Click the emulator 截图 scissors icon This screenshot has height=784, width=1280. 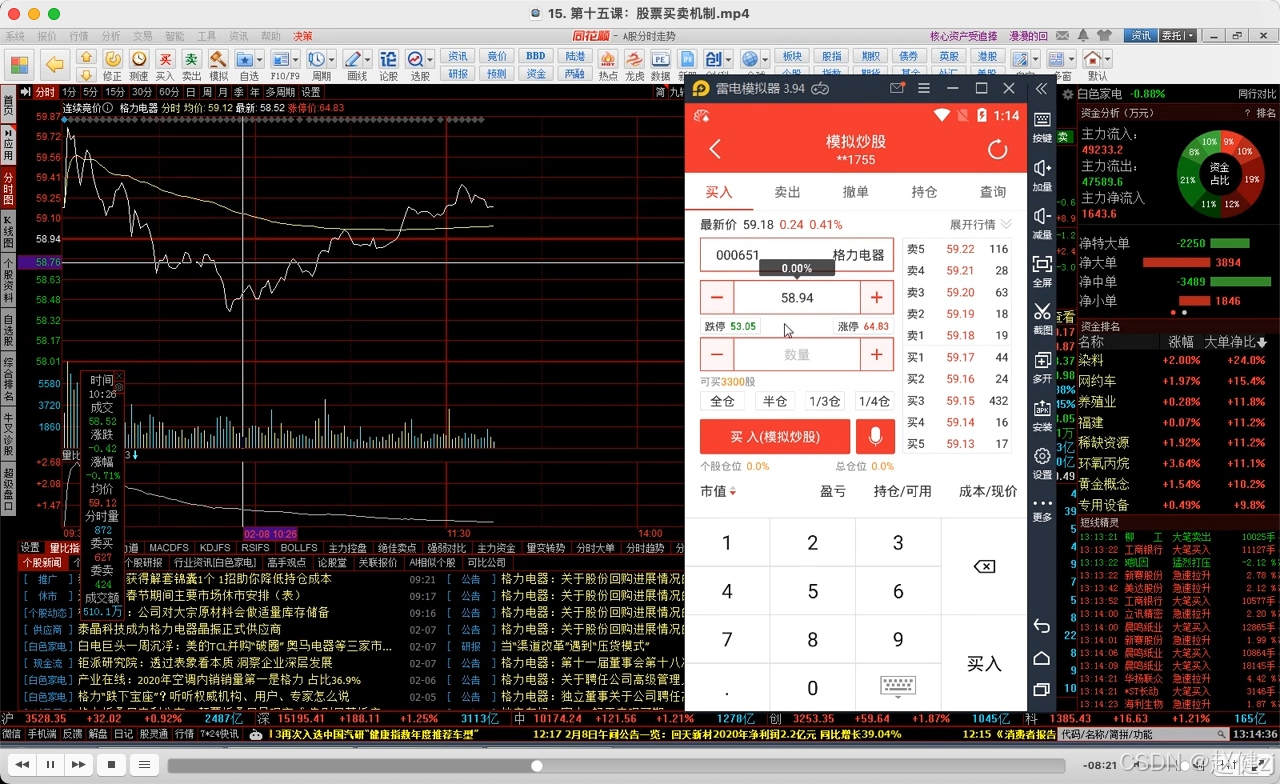coord(1042,318)
